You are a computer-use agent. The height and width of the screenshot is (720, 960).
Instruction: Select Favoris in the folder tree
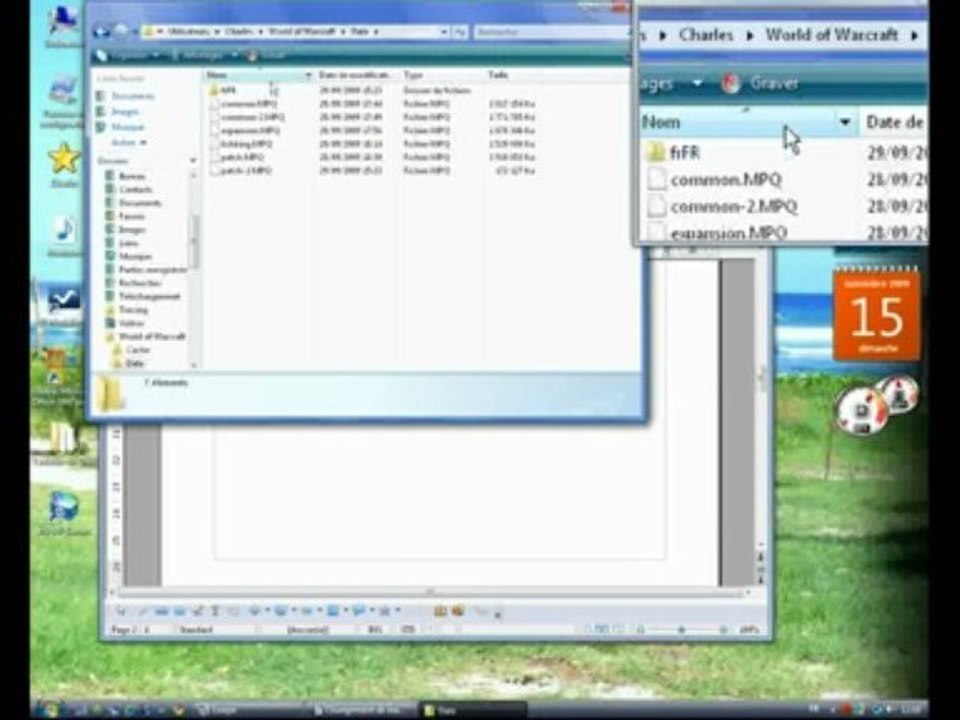point(126,216)
